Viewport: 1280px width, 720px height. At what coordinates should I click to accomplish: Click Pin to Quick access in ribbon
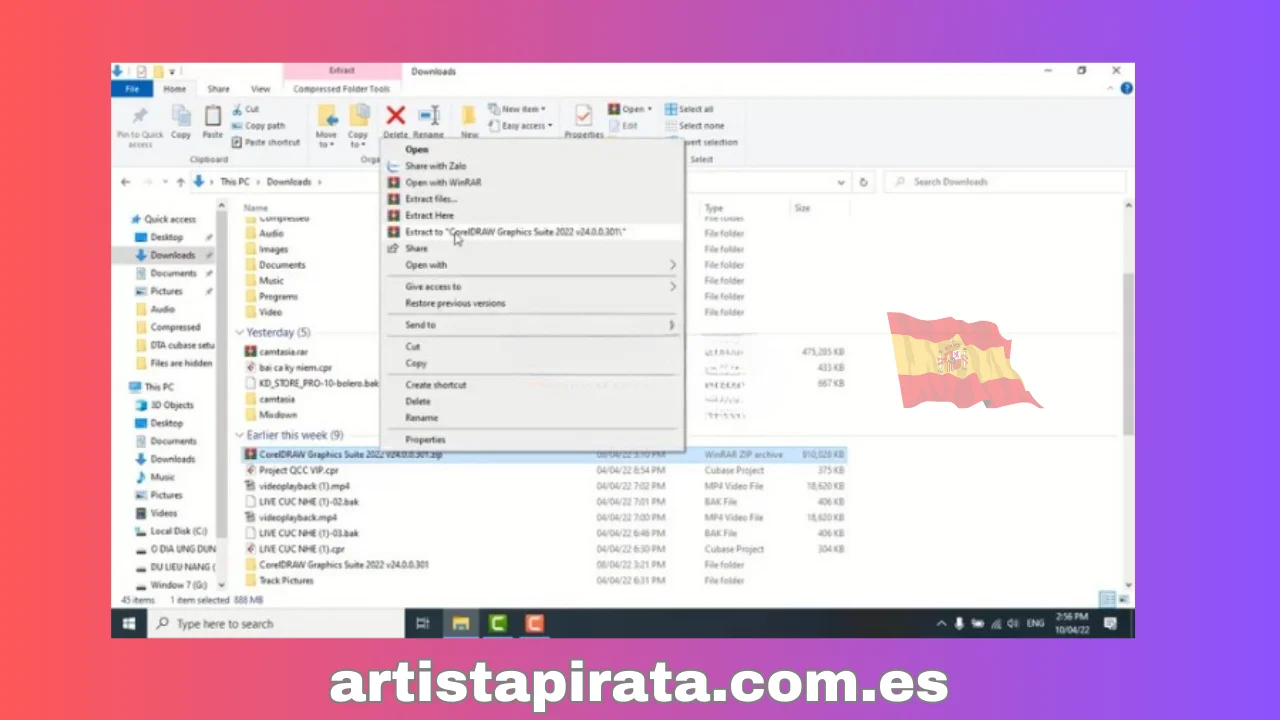140,126
